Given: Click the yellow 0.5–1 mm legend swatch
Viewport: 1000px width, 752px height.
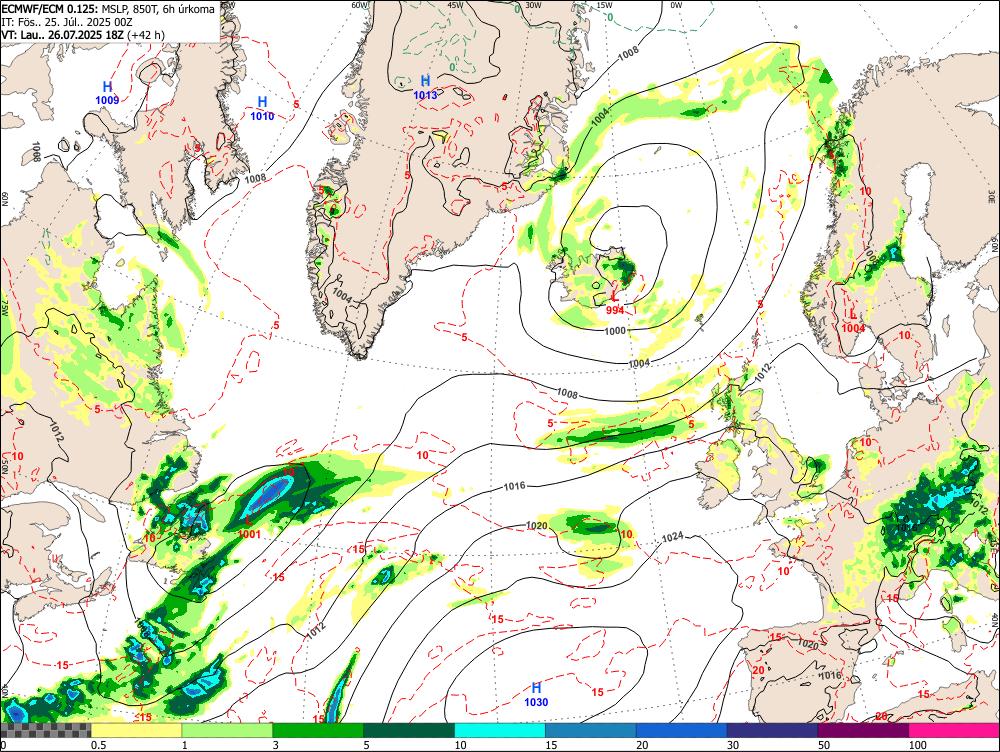Looking at the screenshot, I should [x=136, y=730].
